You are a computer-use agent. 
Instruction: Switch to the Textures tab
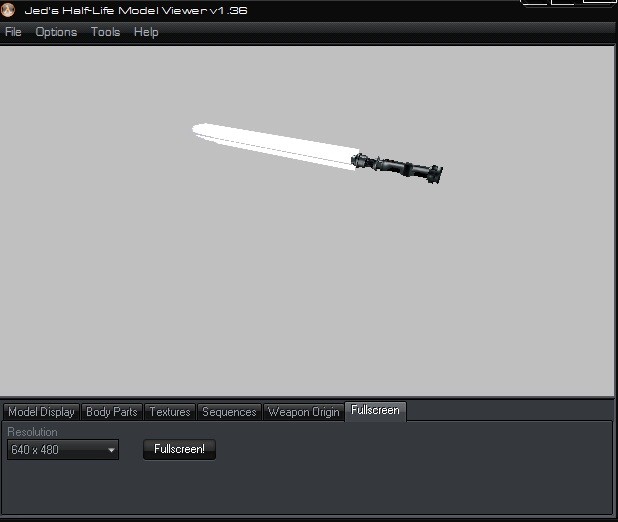(170, 412)
